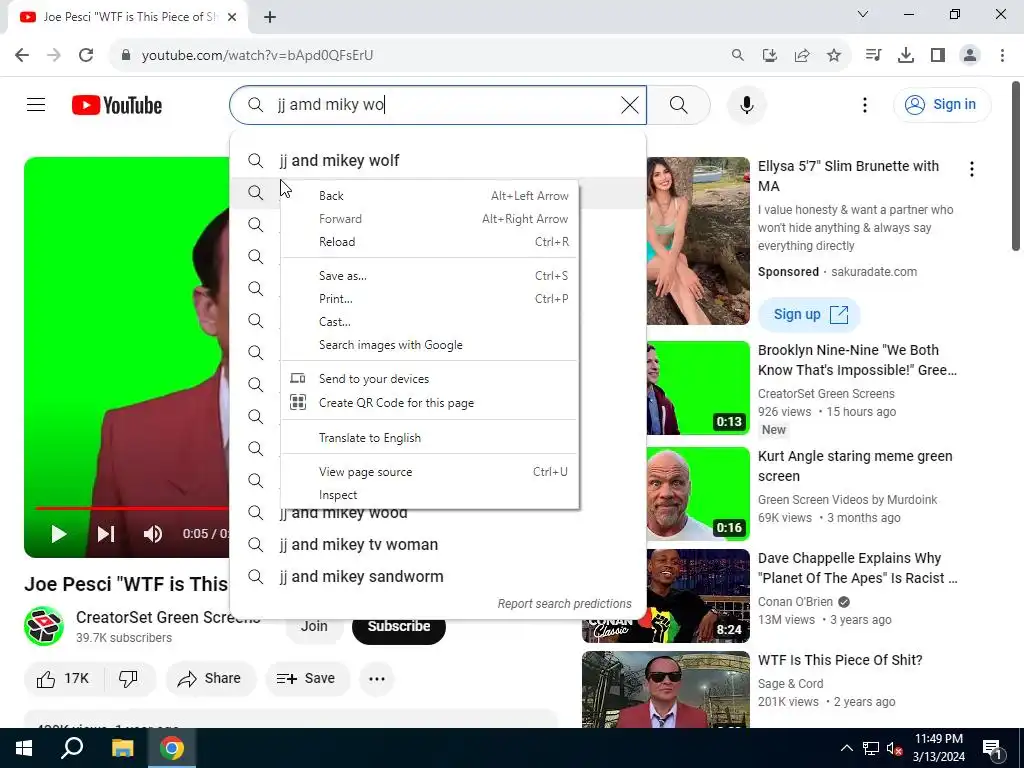Choose Print... from context menu
Viewport: 1024px width, 768px height.
430,298
